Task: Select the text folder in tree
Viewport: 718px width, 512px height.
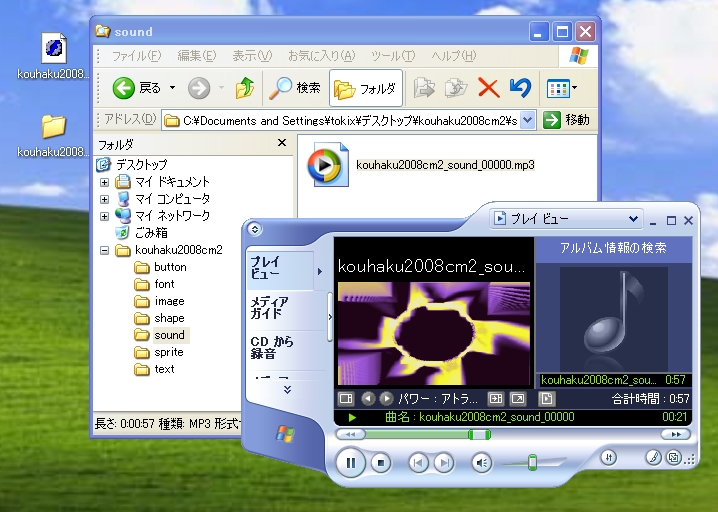Action: [x=164, y=369]
